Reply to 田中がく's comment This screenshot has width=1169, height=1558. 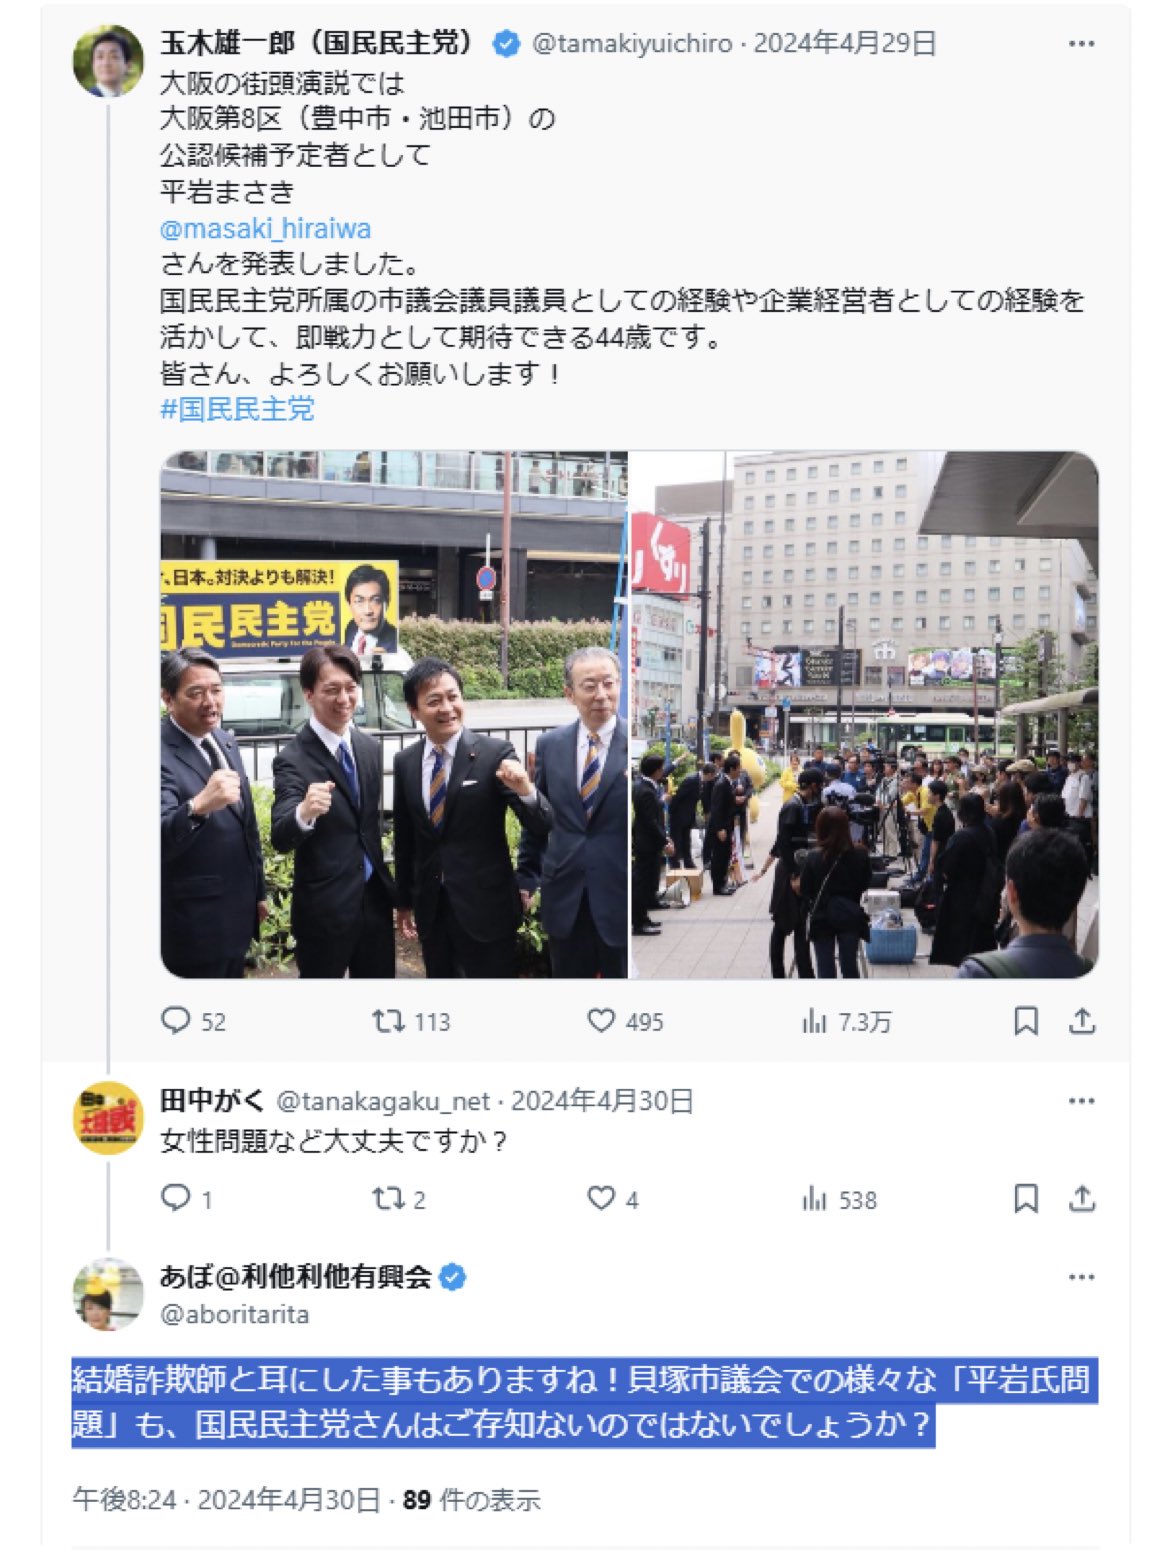(x=186, y=1198)
